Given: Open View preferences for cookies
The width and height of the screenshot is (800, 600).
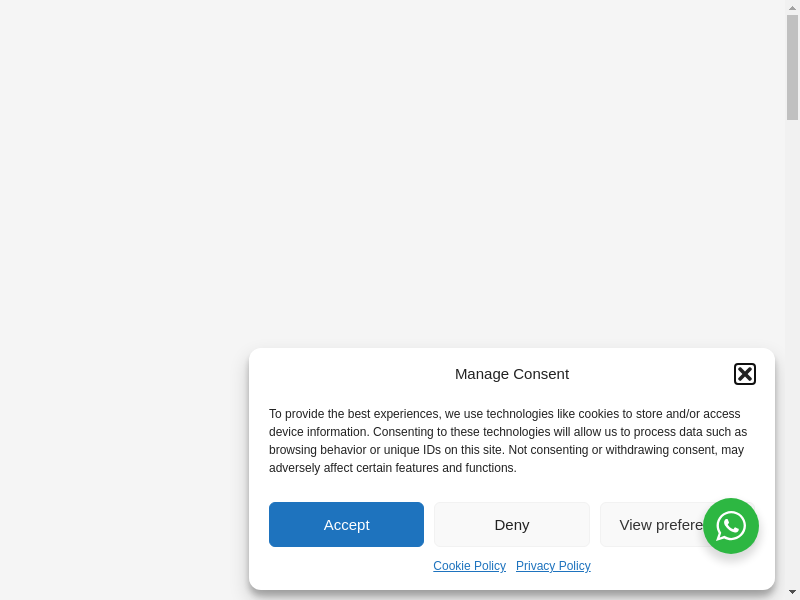Looking at the screenshot, I should click(650, 524).
